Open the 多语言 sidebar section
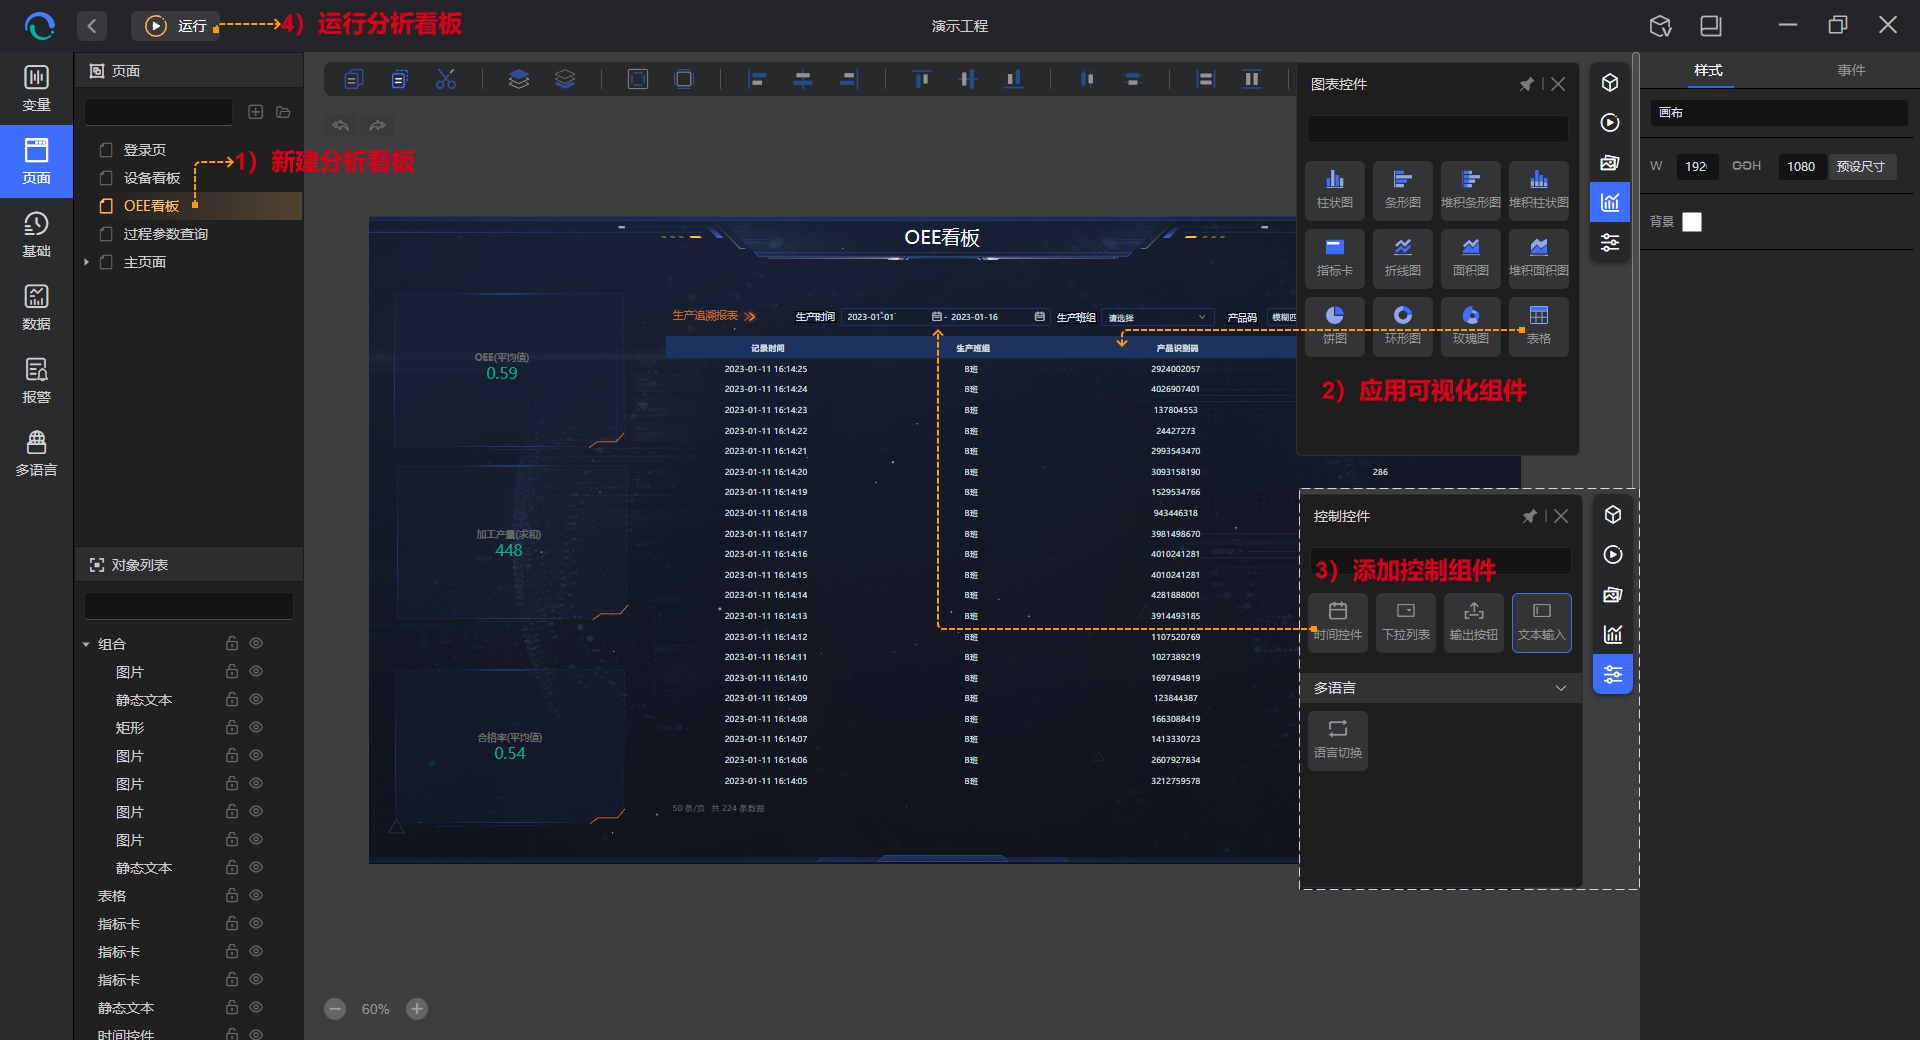Image resolution: width=1920 pixels, height=1040 pixels. 36,454
